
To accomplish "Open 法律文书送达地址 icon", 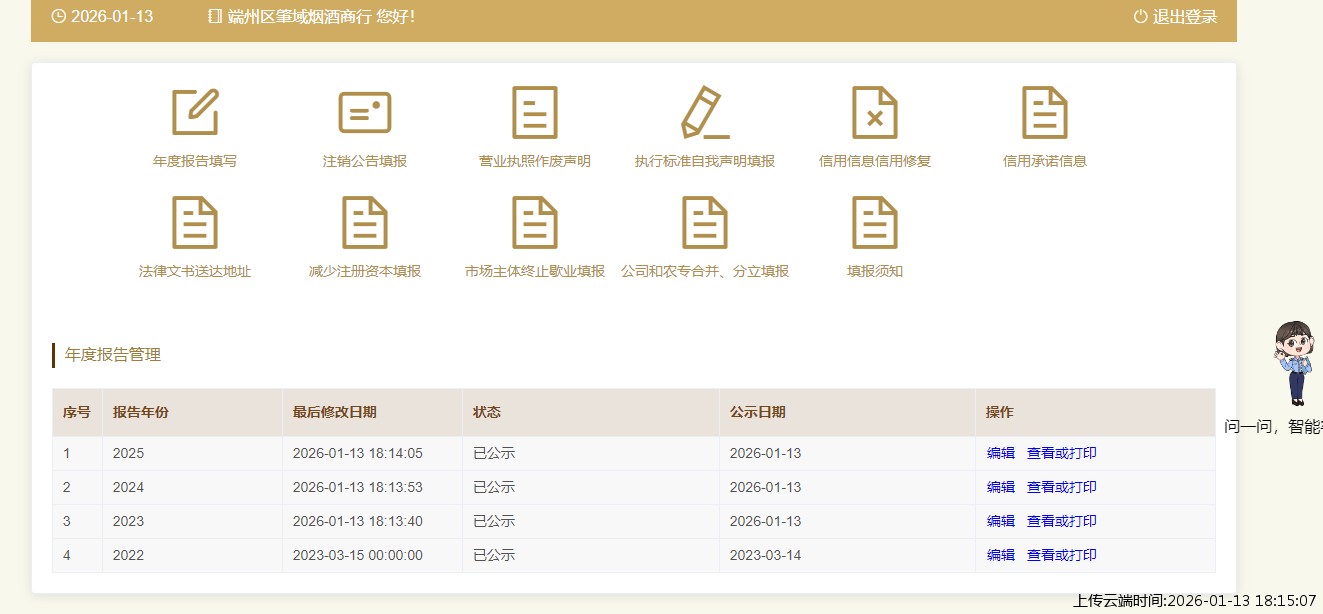I will coord(195,222).
